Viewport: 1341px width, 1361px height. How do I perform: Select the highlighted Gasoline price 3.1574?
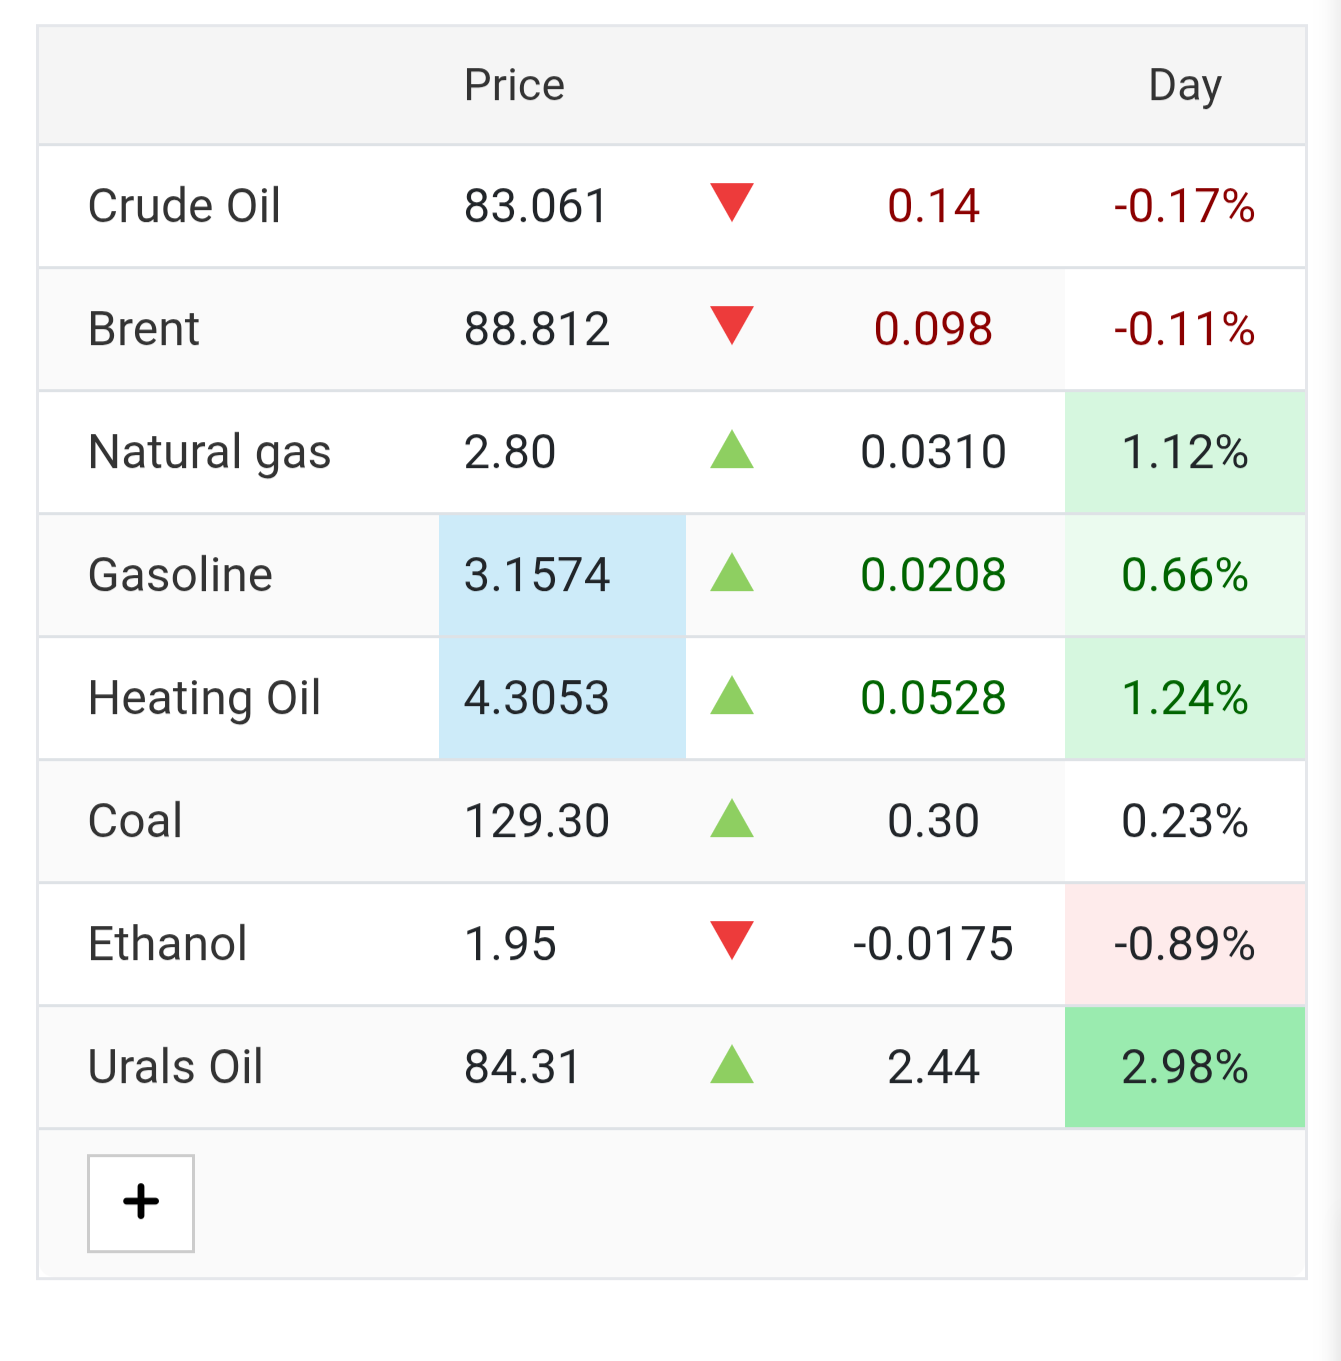(x=562, y=575)
